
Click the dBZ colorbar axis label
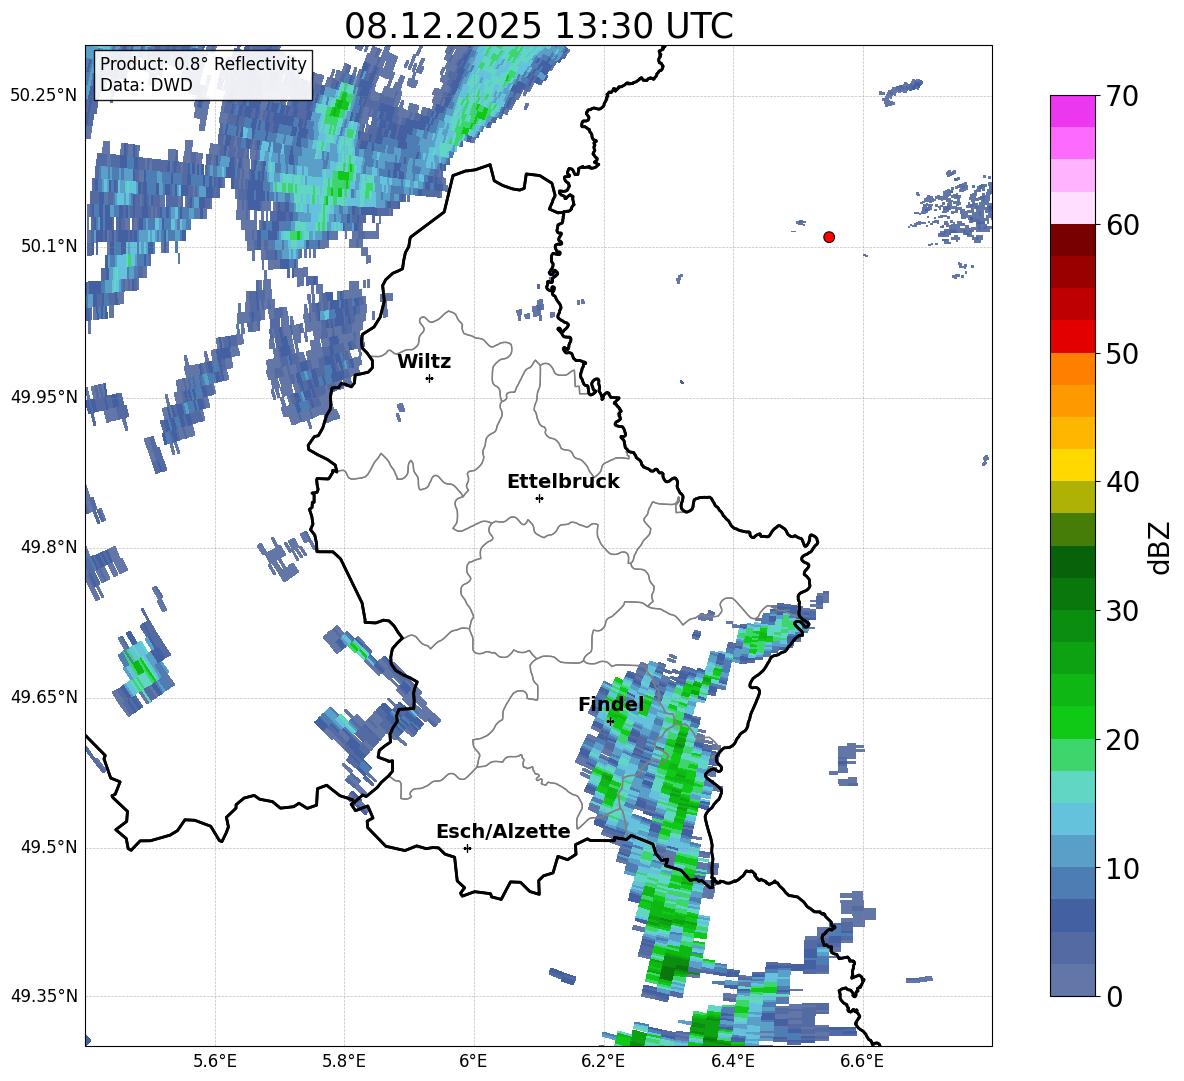(x=1161, y=547)
